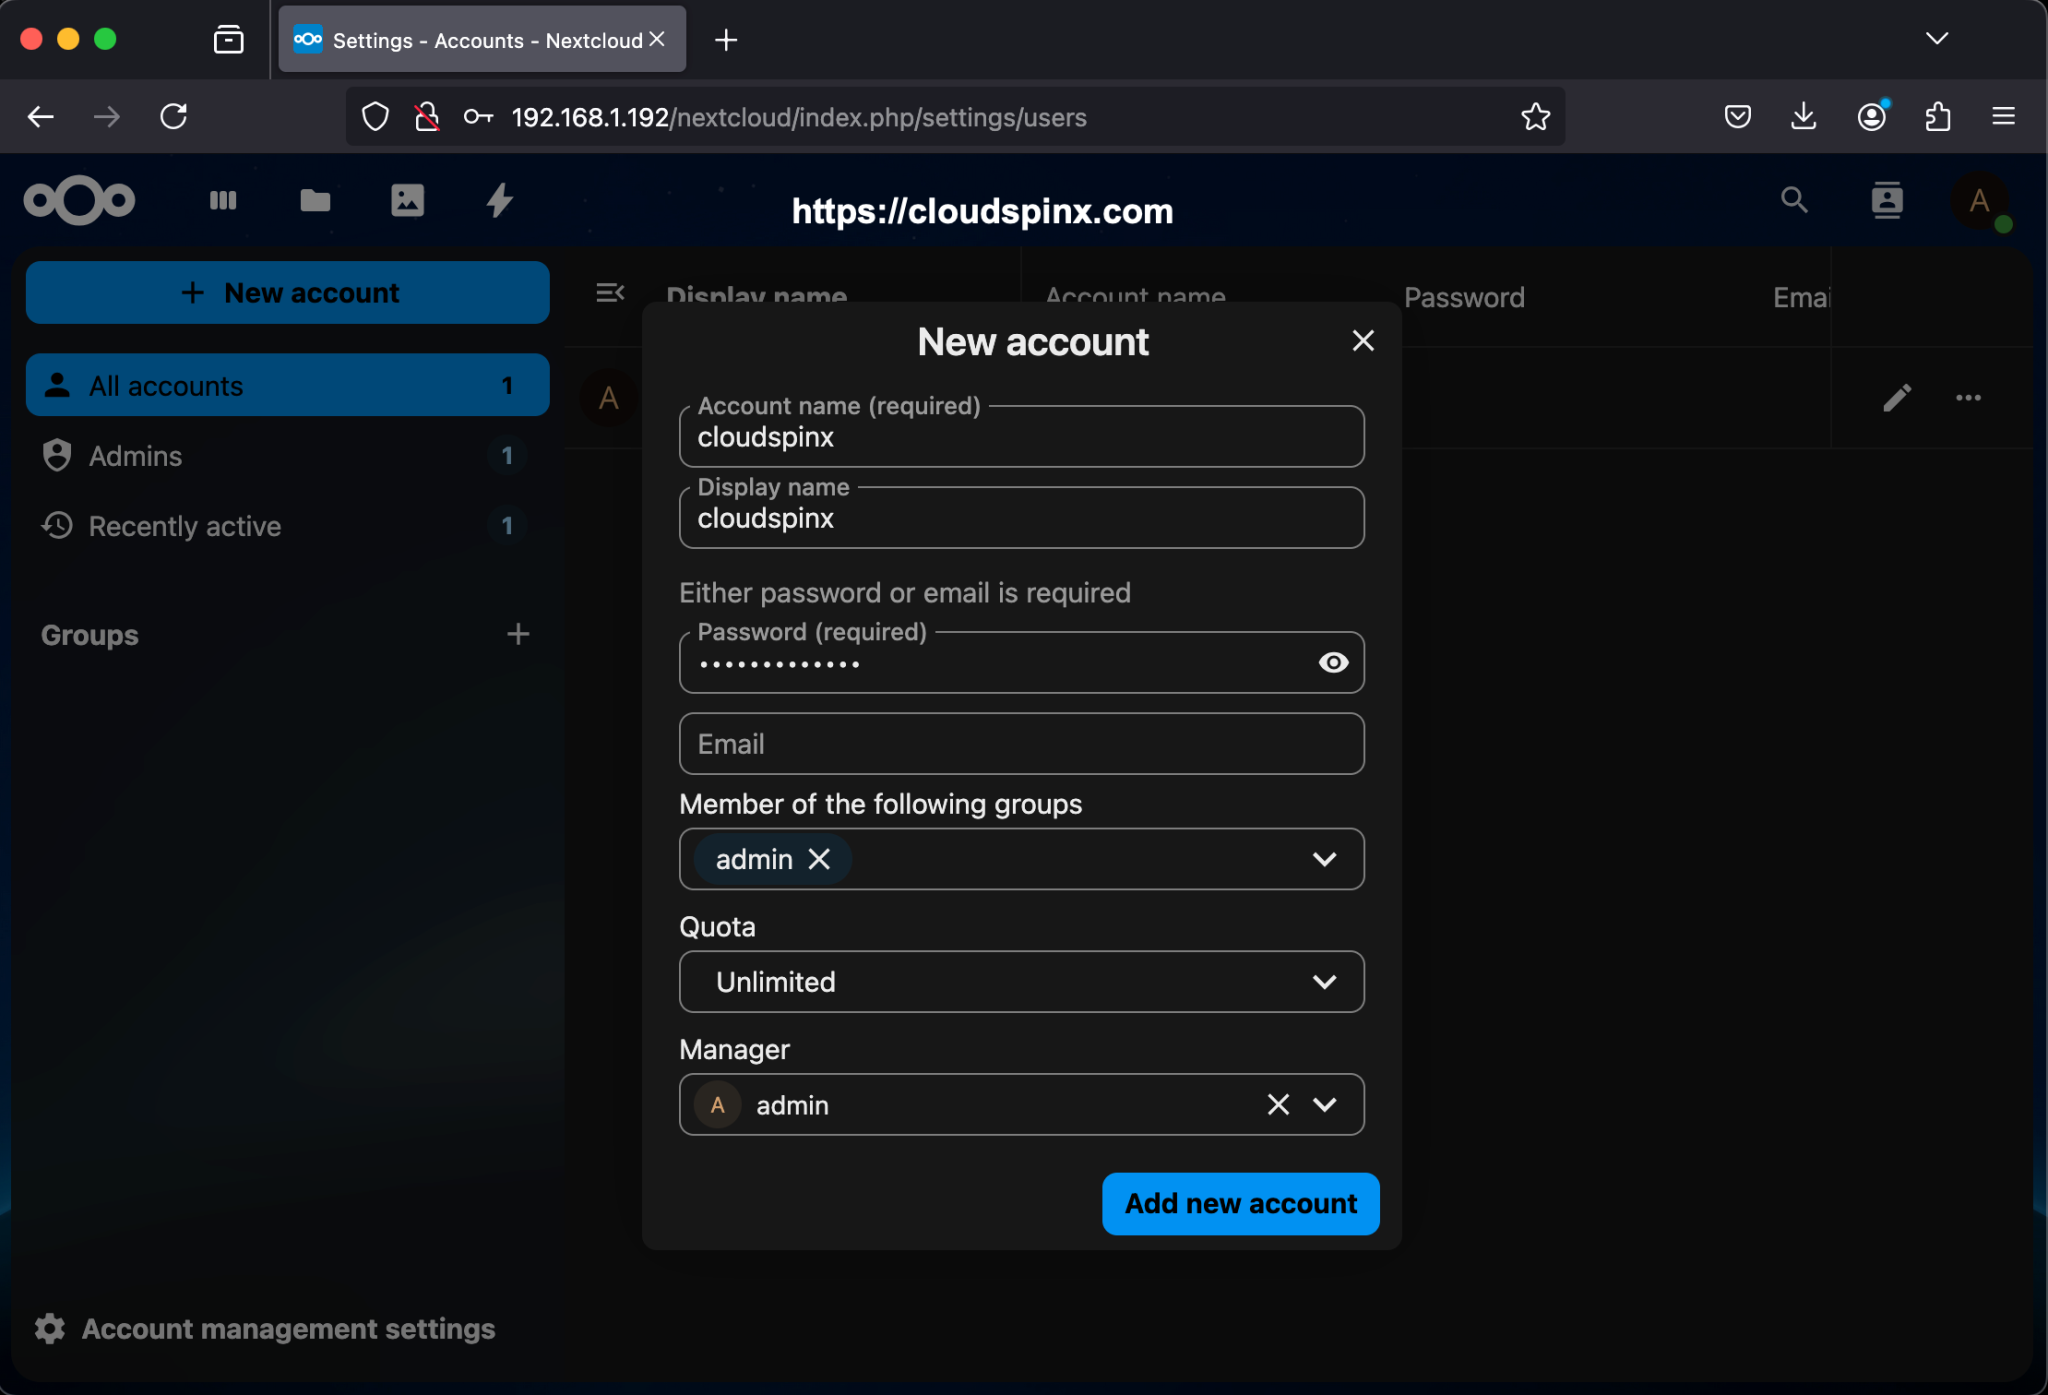
Task: Expand the Manager dropdown
Action: tap(1324, 1104)
